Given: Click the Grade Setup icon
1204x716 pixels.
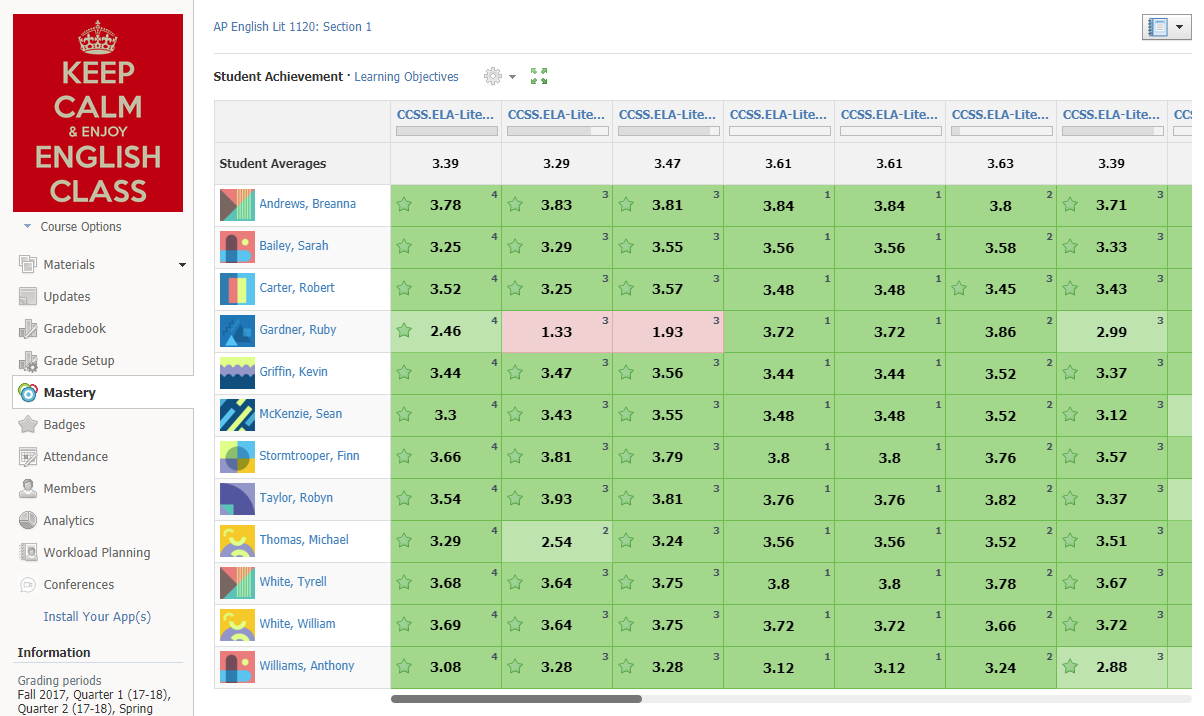Looking at the screenshot, I should tap(27, 361).
